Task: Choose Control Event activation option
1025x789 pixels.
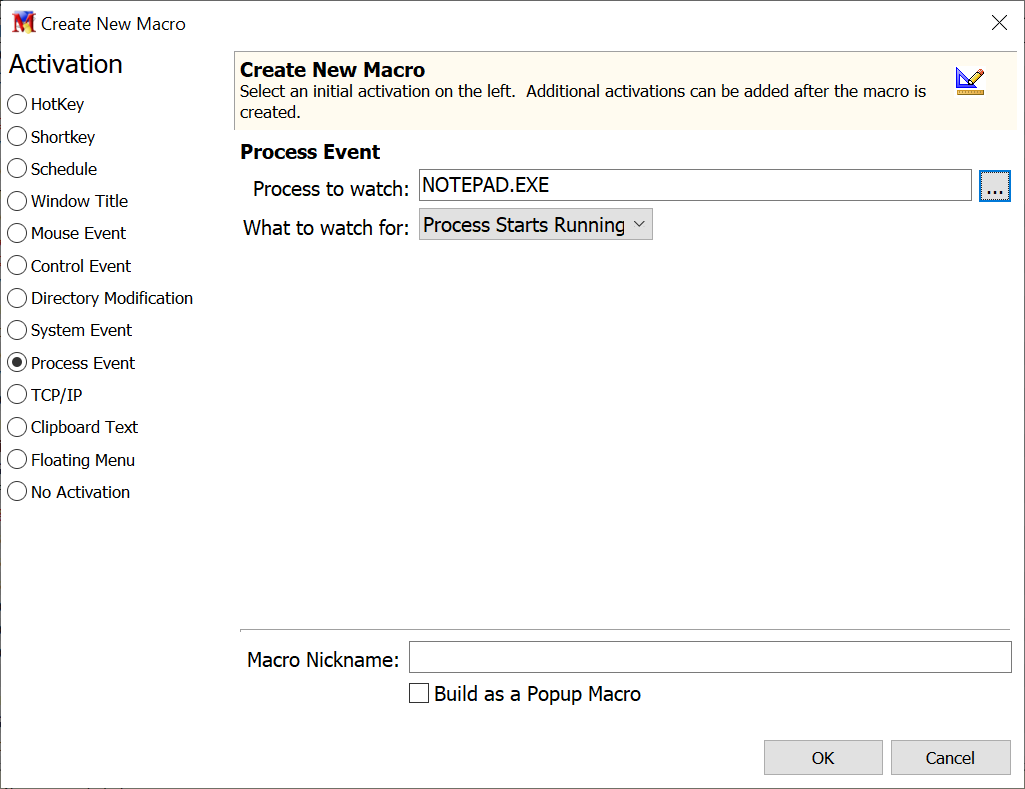Action: 17,266
